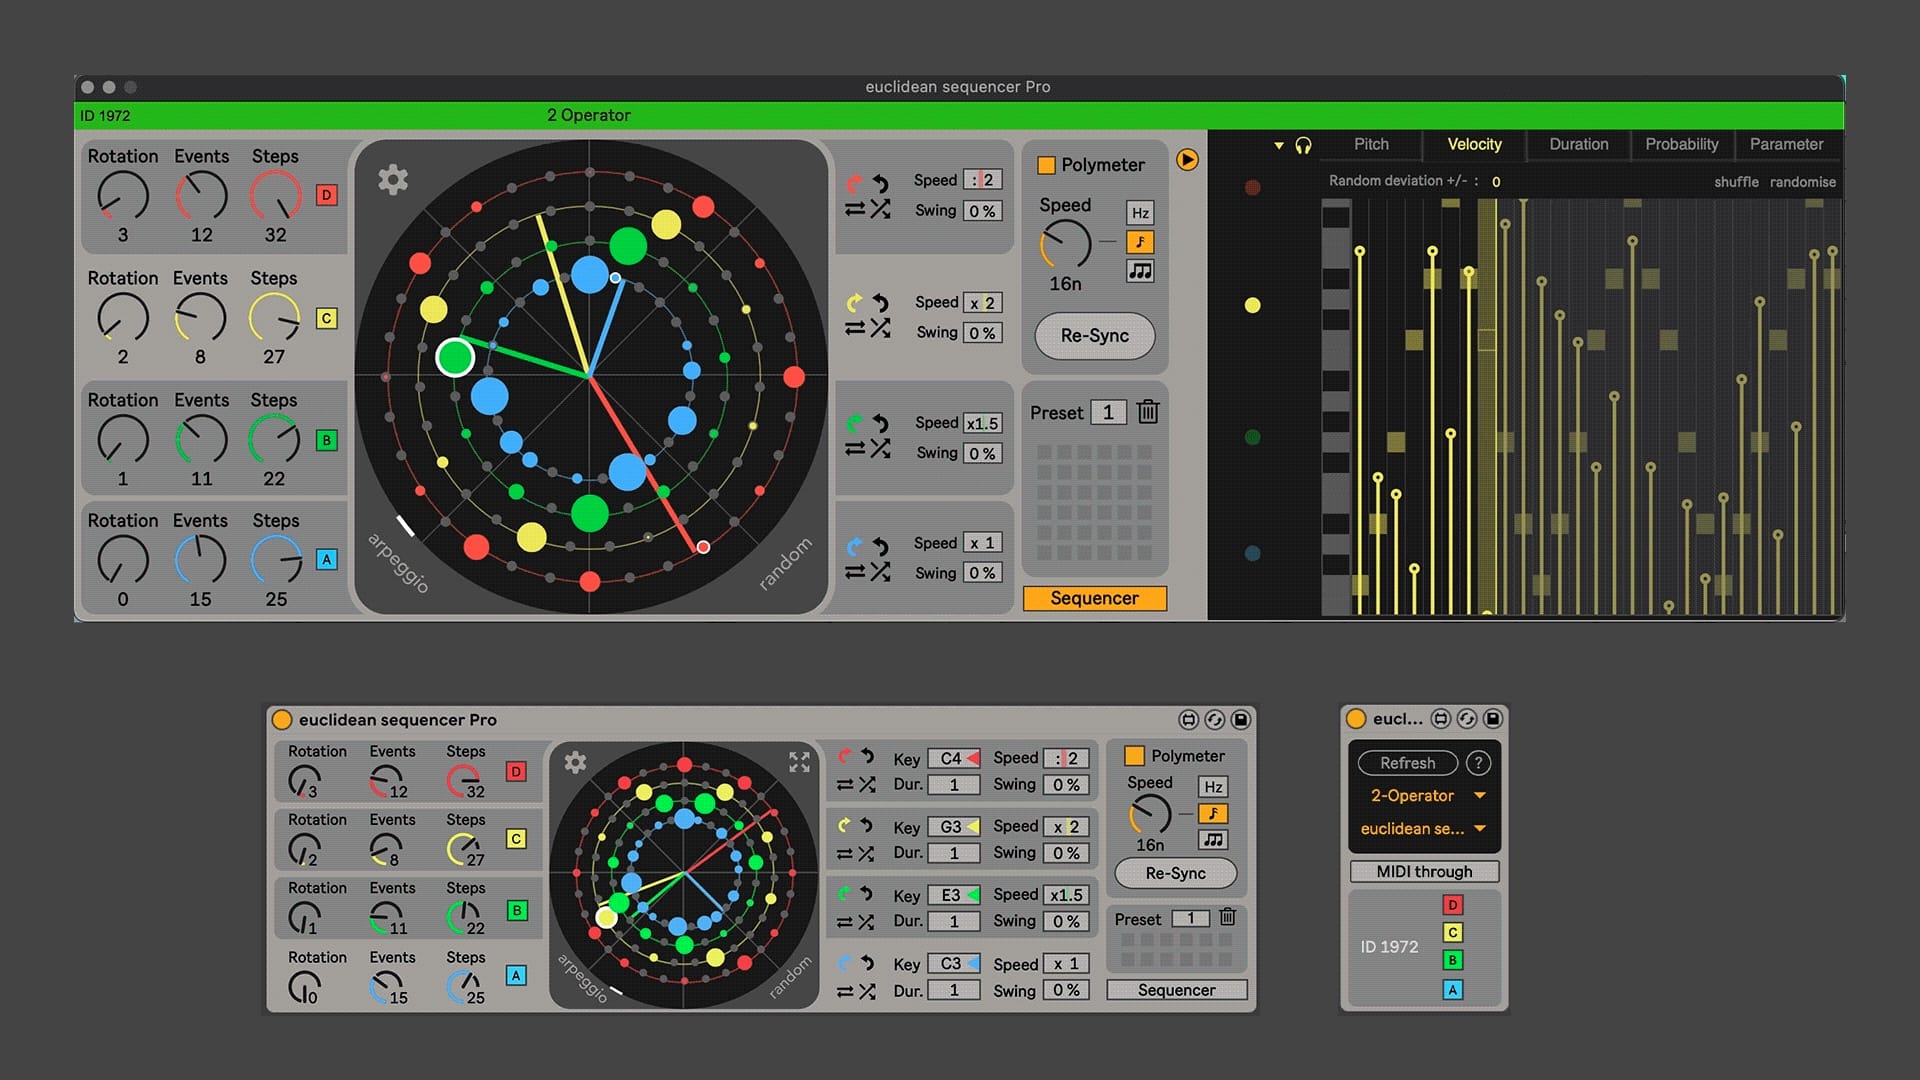Switch to the Probability tab
The width and height of the screenshot is (1920, 1080).
(x=1681, y=144)
